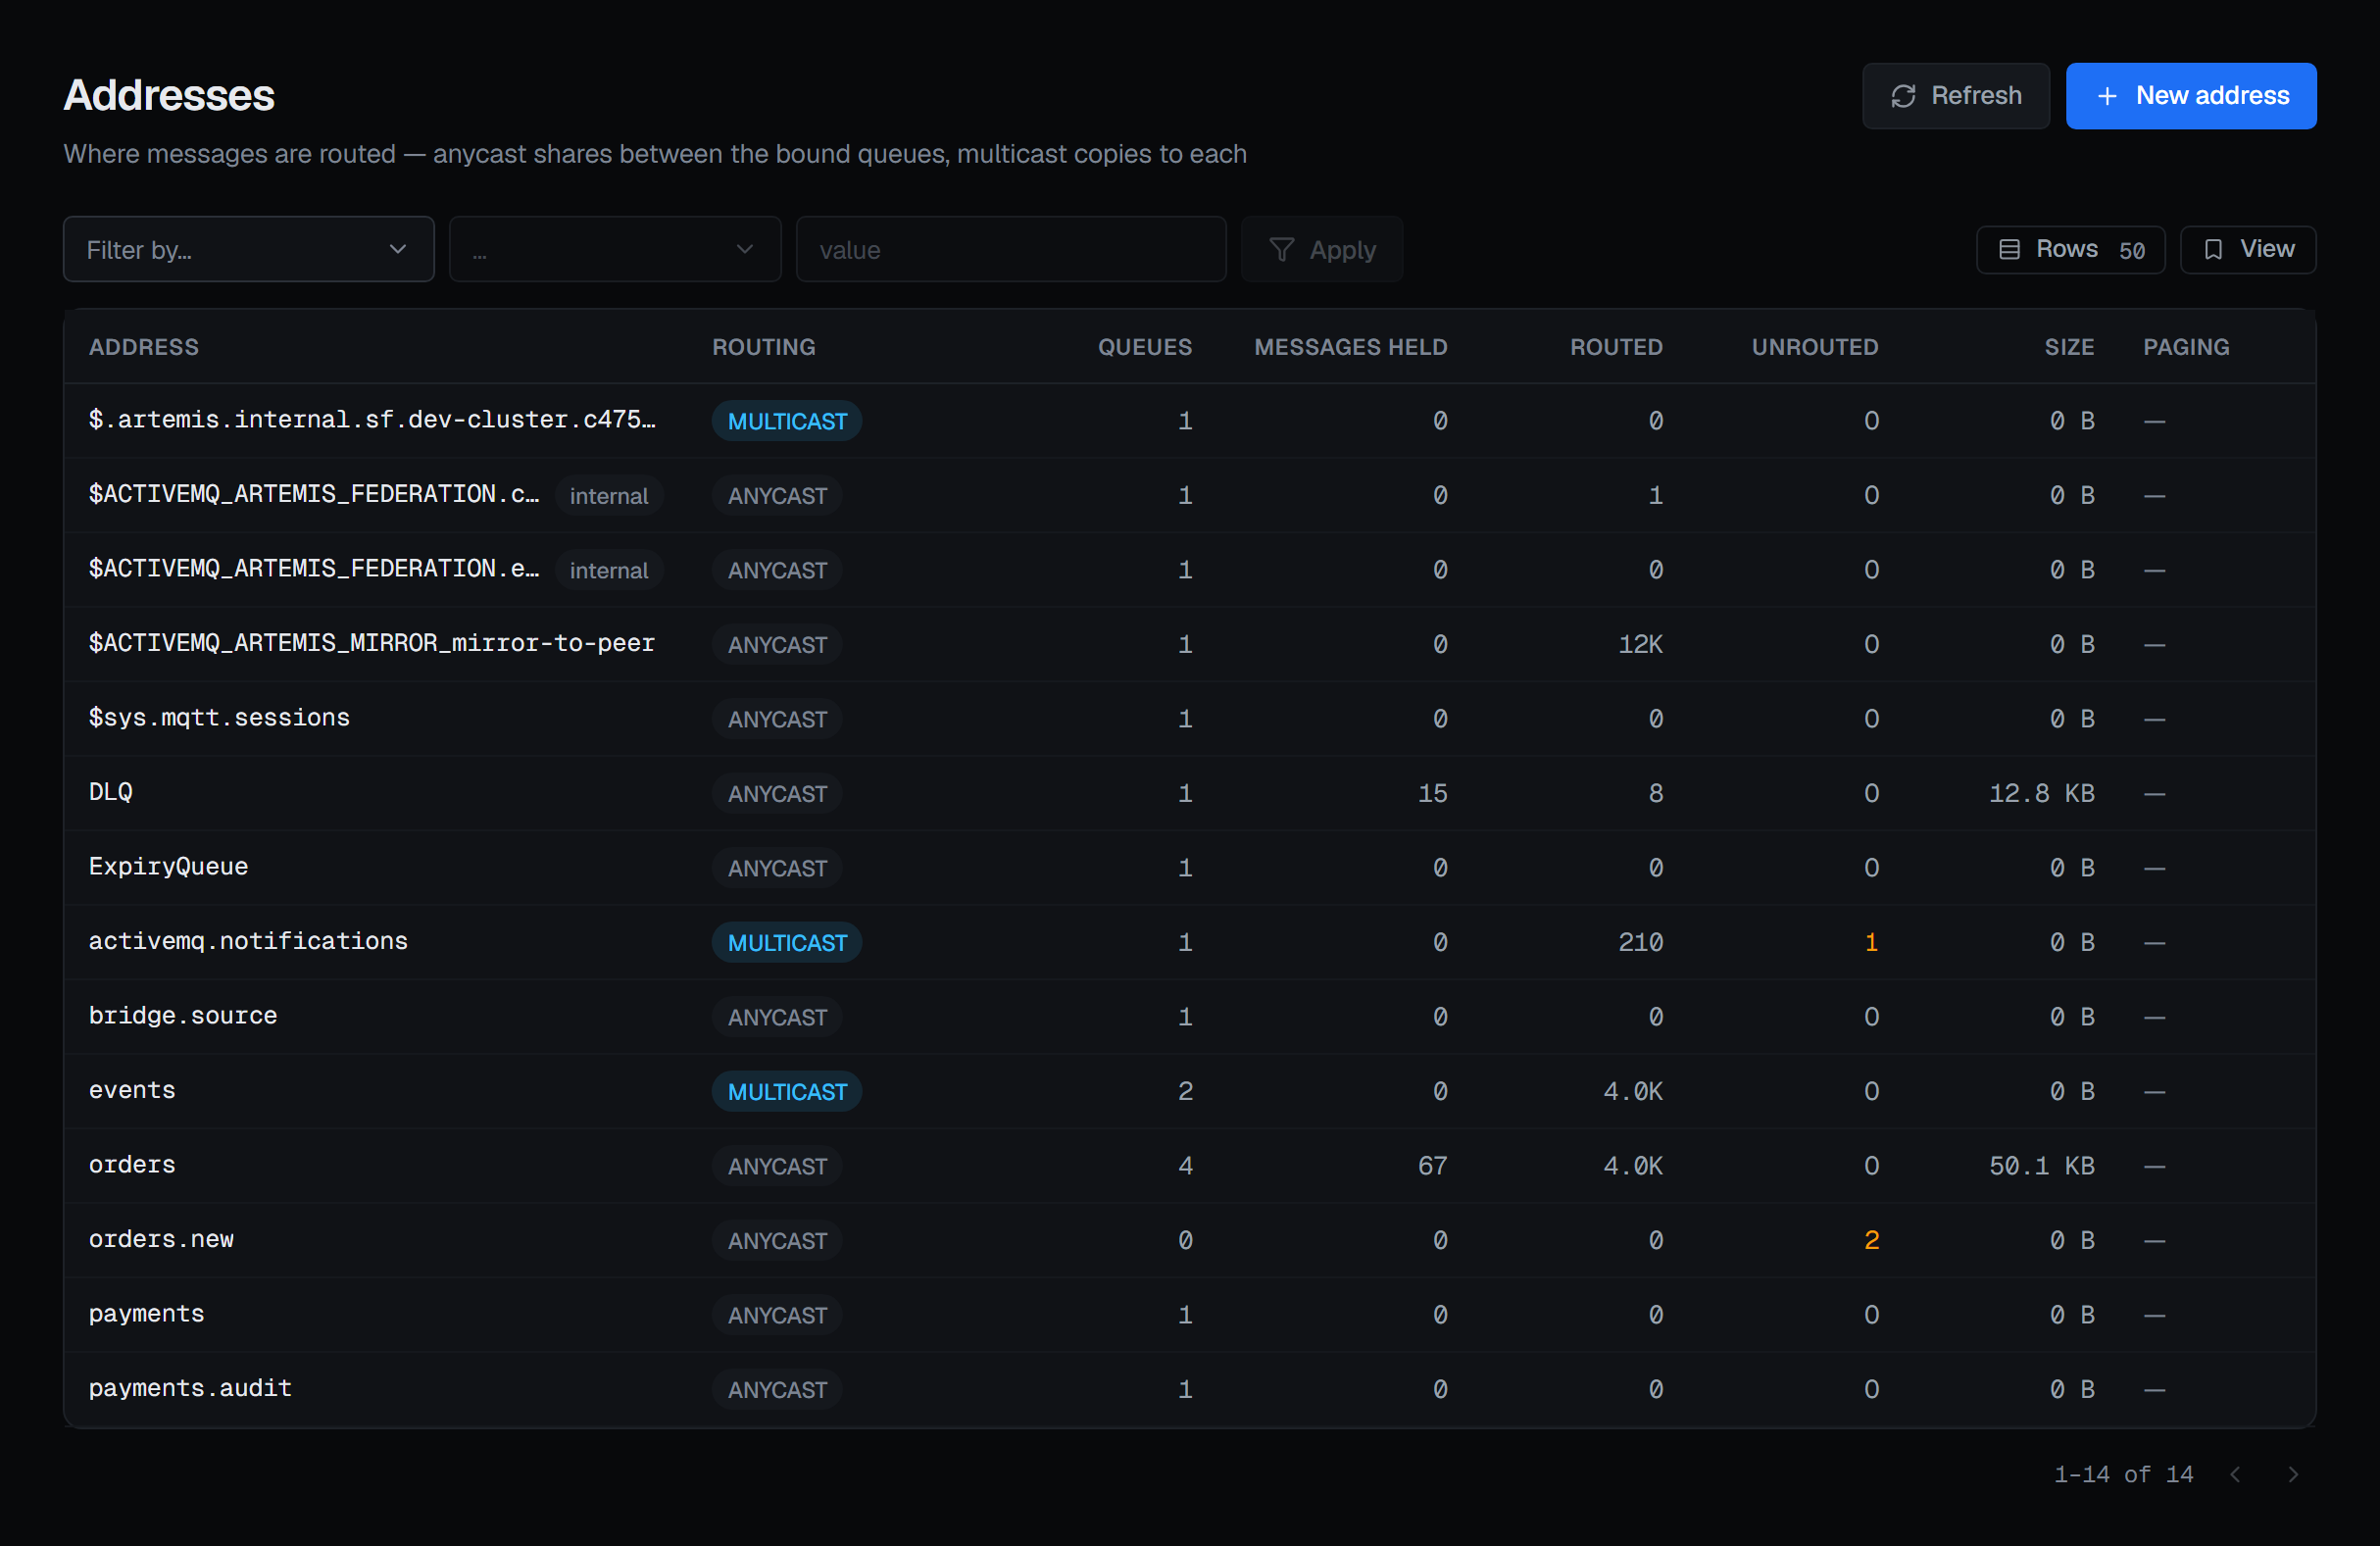The image size is (2380, 1546).
Task: Open the $.artemis.internal.sf.dev-cluster address row
Action: click(x=1189, y=420)
